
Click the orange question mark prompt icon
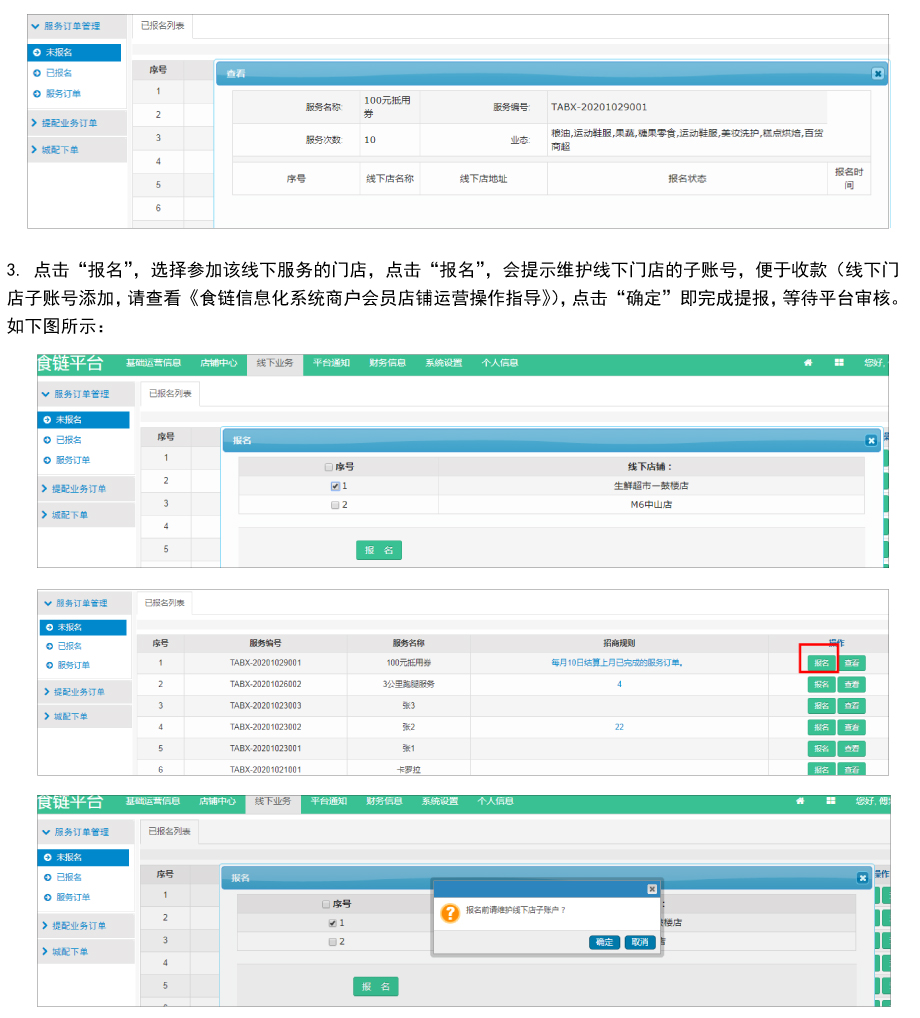coord(450,912)
